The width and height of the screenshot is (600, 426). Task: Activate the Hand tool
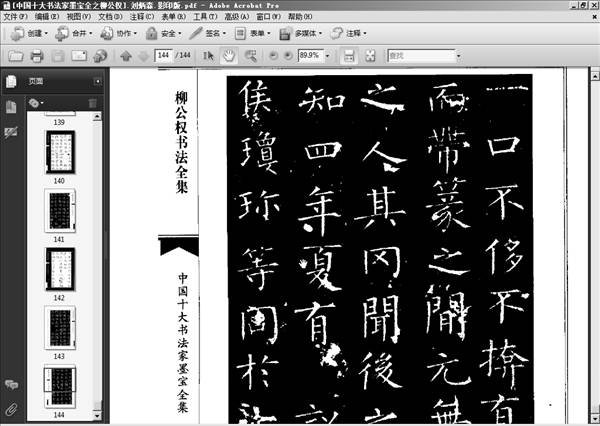tap(228, 56)
